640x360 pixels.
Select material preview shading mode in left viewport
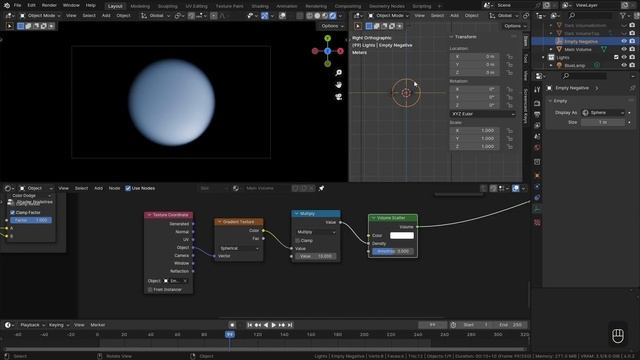pos(325,16)
